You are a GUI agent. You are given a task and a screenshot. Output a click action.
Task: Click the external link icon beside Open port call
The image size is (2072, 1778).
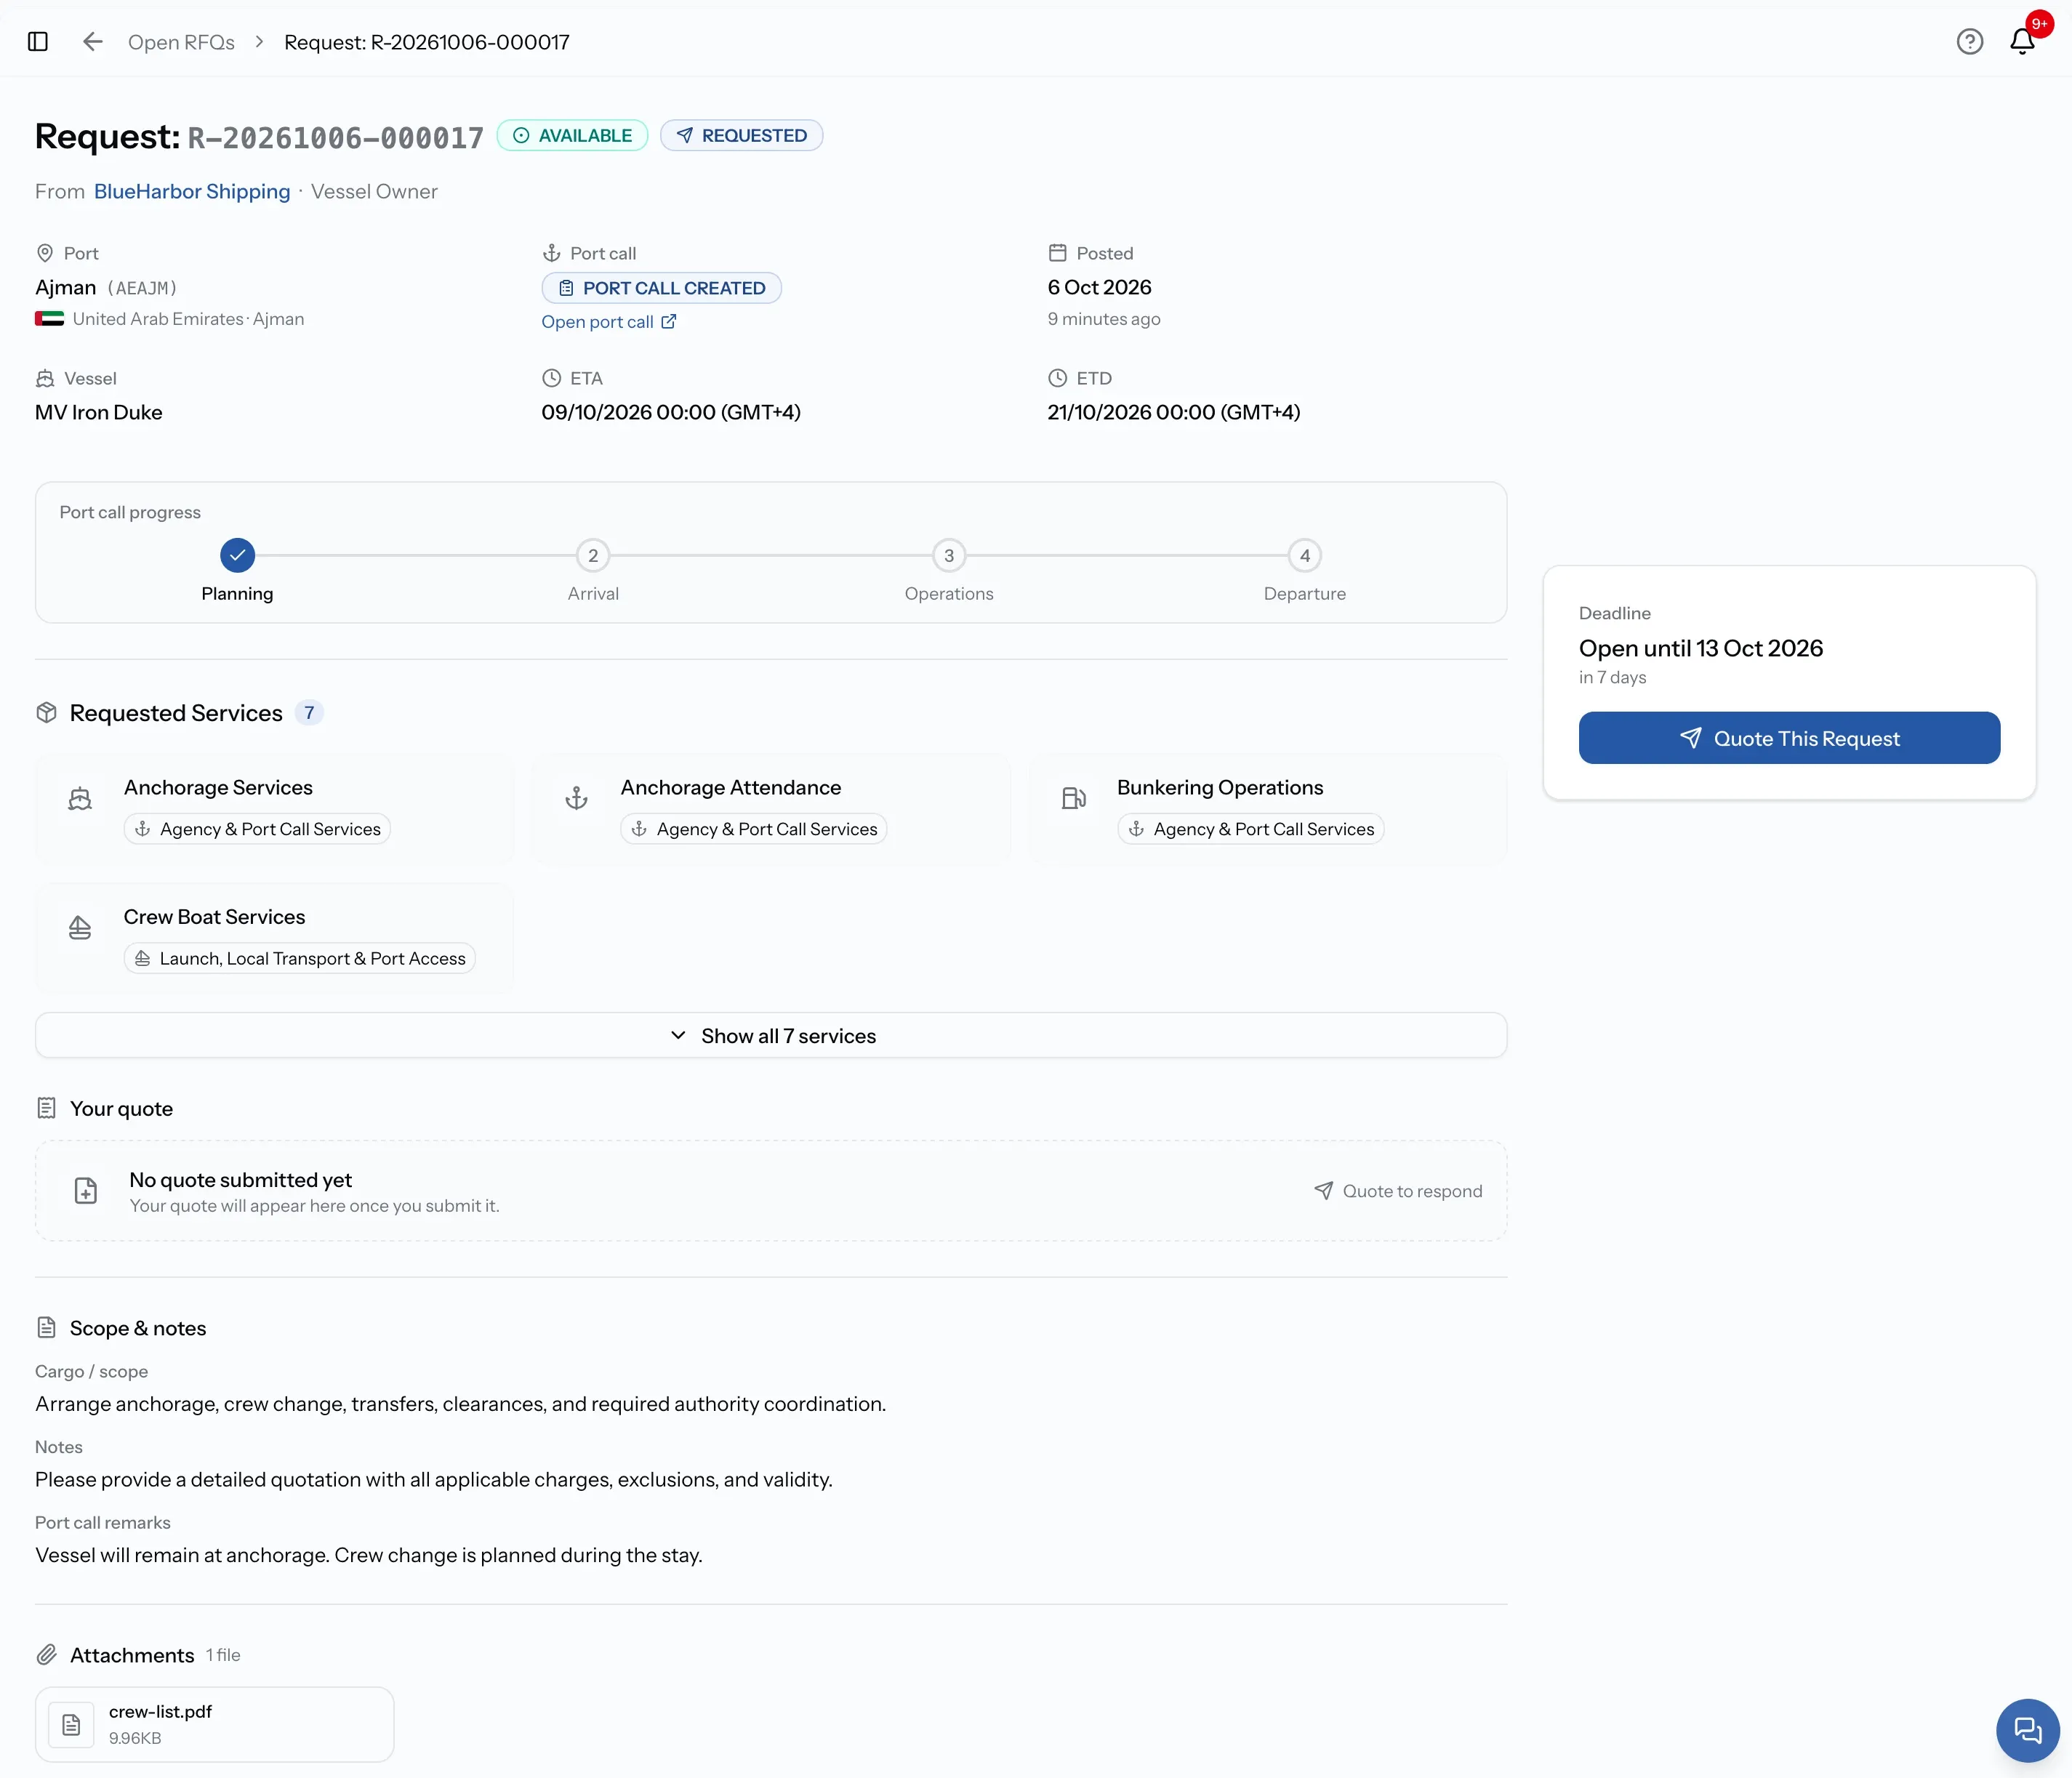[668, 321]
